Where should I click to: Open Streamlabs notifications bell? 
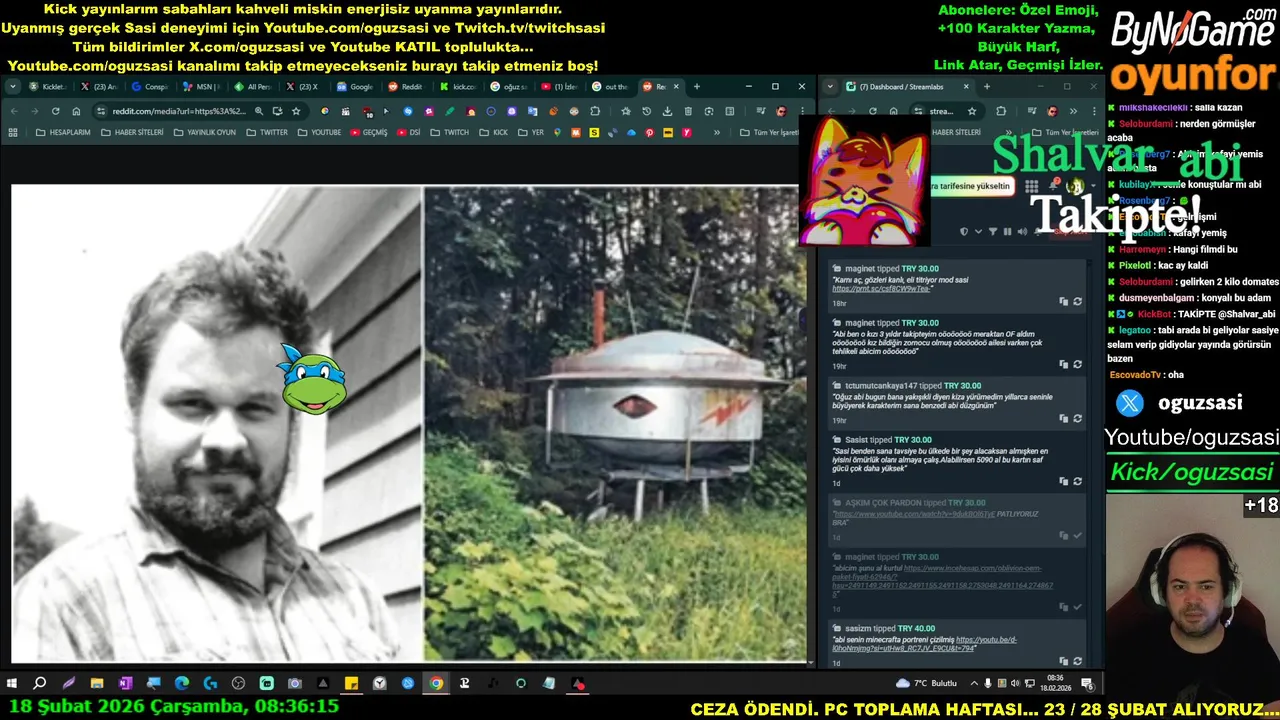(1053, 187)
